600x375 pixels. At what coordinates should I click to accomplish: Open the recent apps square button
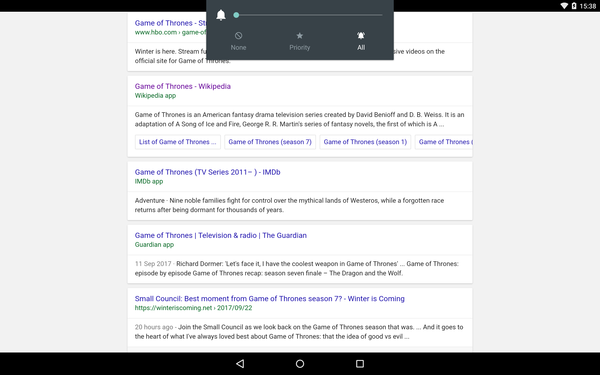[360, 364]
